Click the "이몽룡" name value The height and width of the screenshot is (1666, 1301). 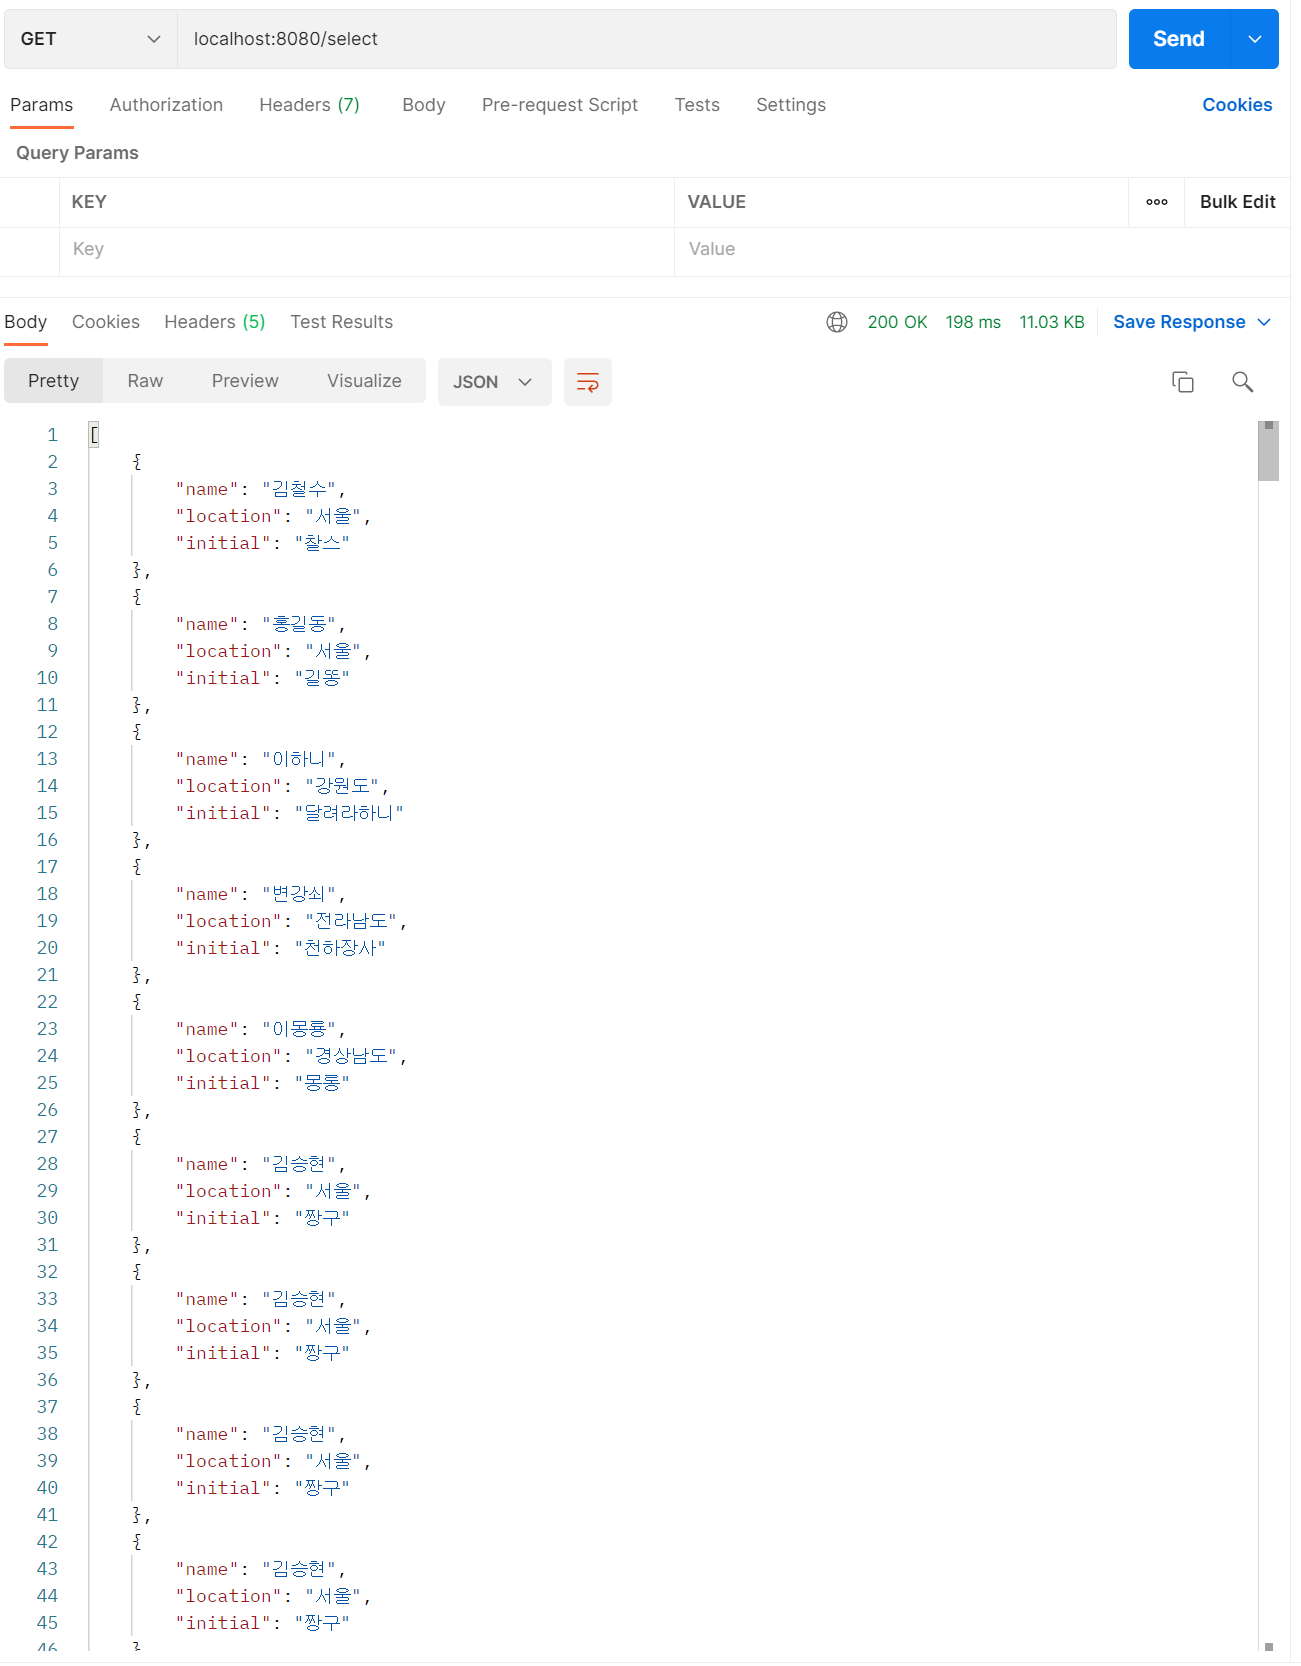(x=299, y=1029)
